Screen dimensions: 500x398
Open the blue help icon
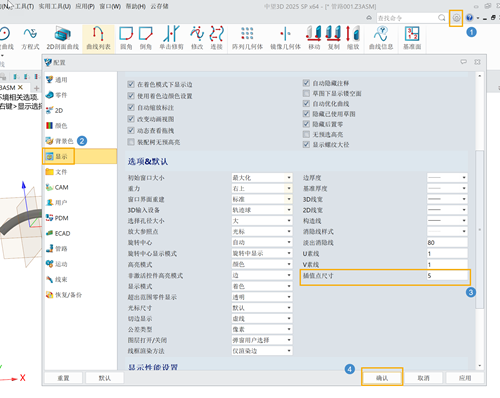tap(470, 18)
